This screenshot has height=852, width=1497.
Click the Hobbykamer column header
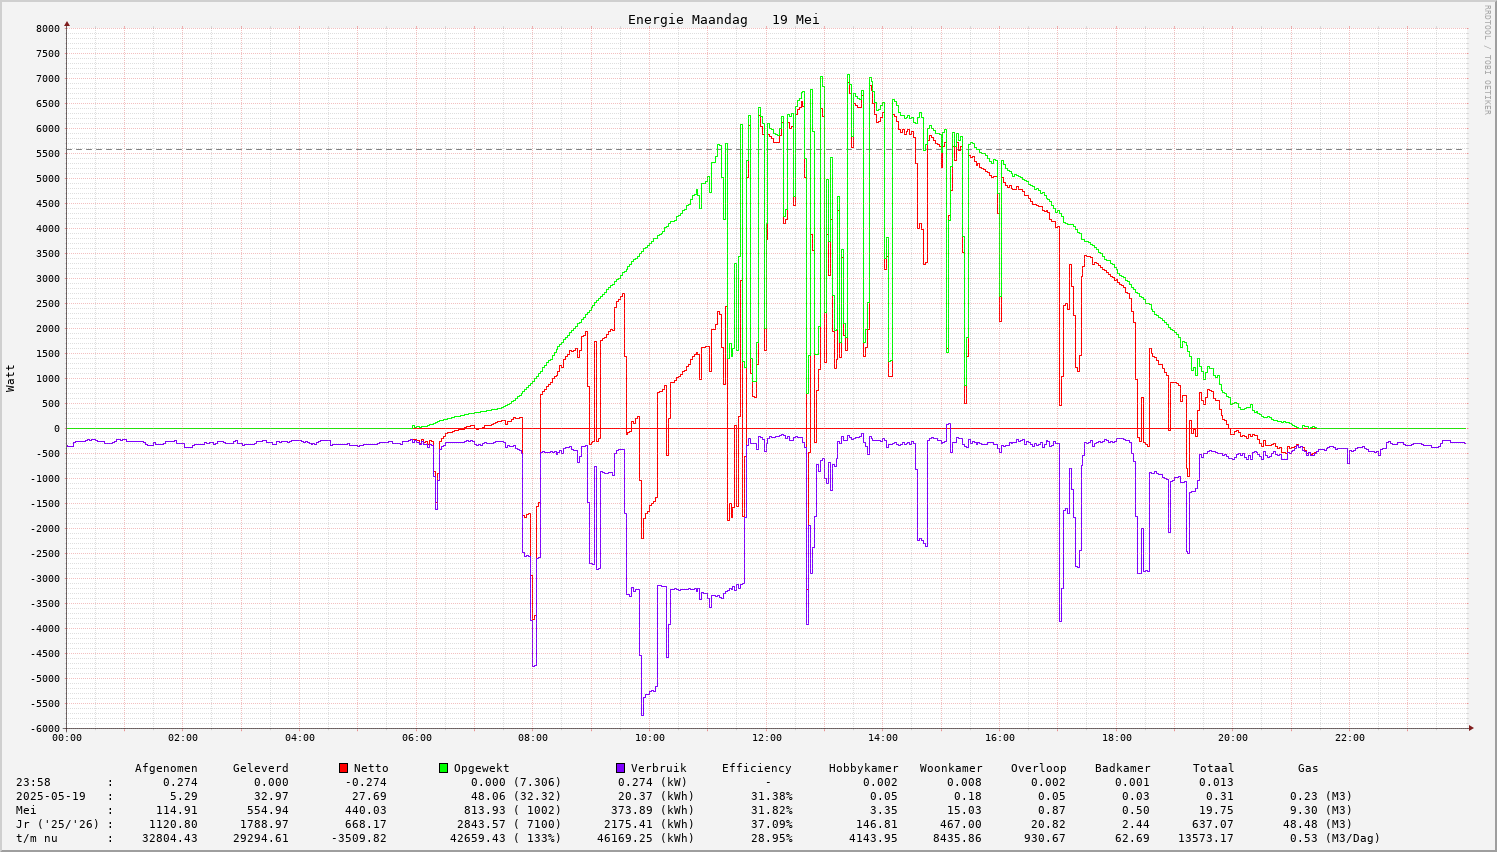(863, 768)
